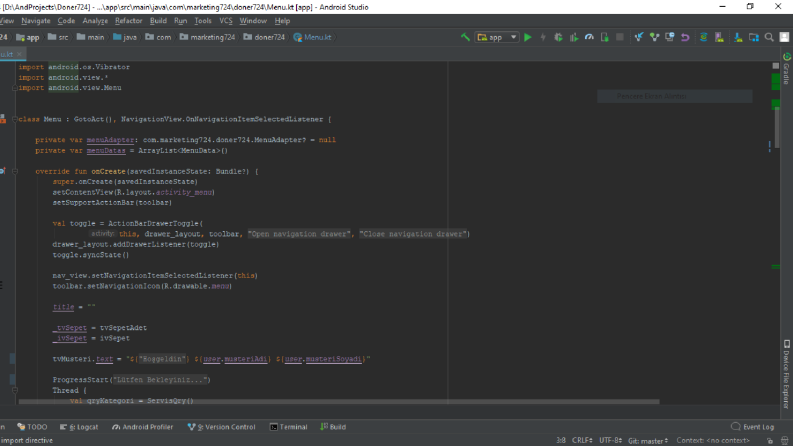The image size is (793, 446).
Task: Collapse the onCreate function fold marker
Action: 15,171
